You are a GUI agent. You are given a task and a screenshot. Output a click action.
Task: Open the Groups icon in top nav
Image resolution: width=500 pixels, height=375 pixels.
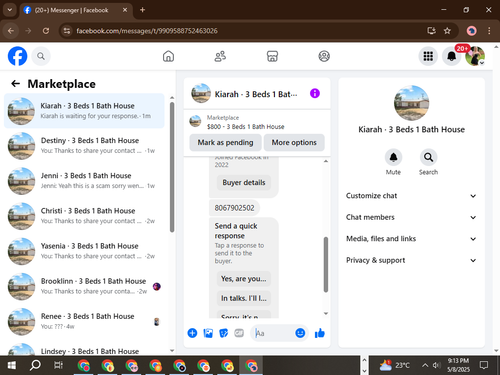point(324,56)
